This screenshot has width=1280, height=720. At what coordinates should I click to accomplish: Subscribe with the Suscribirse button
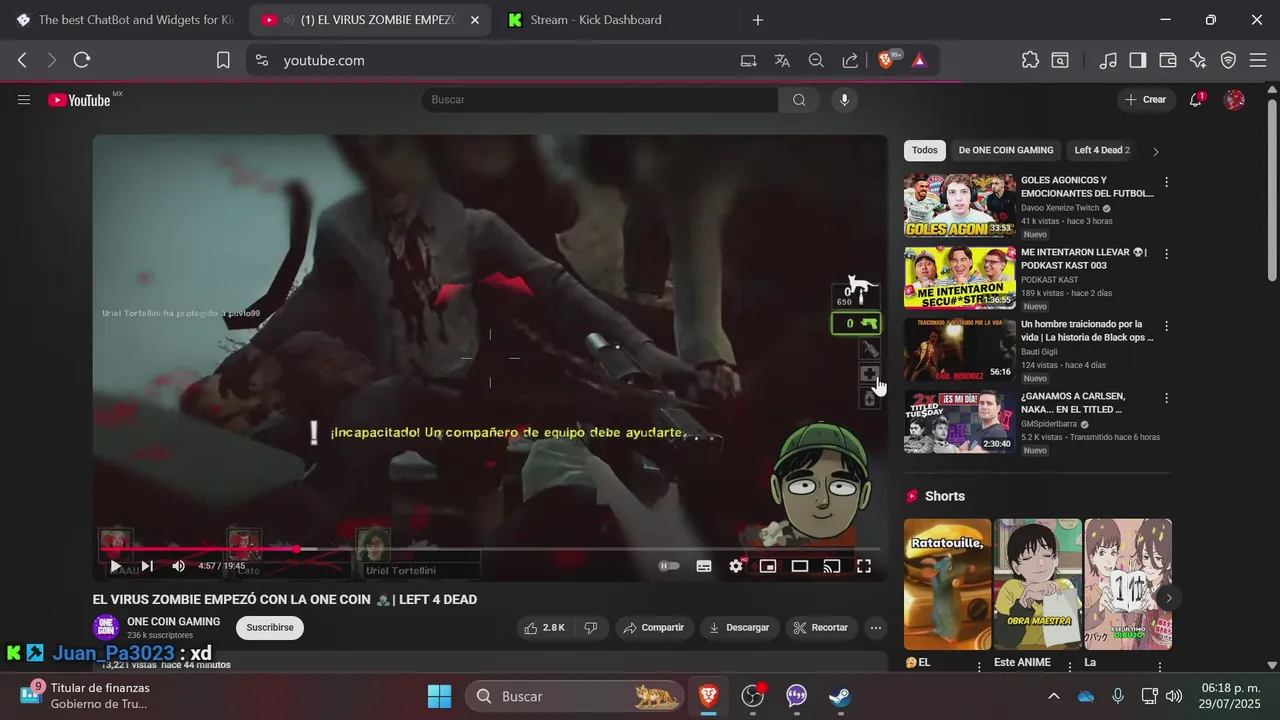click(x=270, y=628)
